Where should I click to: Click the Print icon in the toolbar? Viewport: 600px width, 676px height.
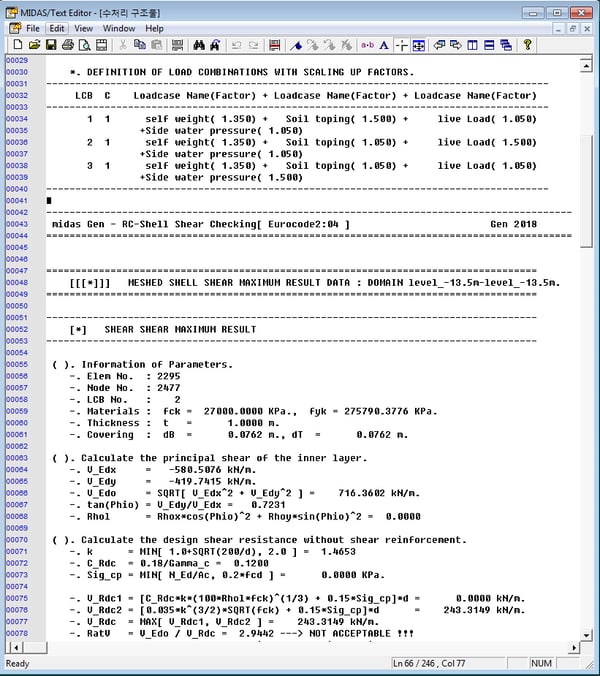pos(68,45)
